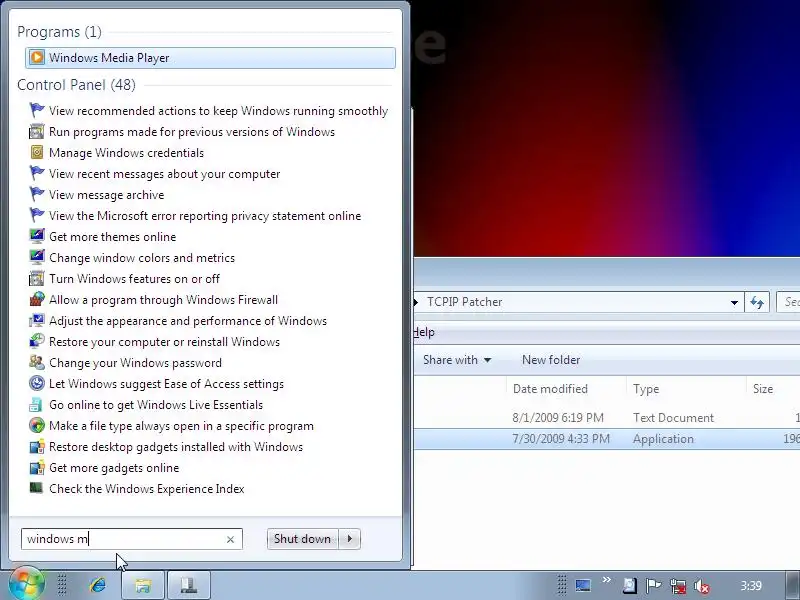Screen dimensions: 800x600
Task: Launch Internet Explorer from the taskbar
Action: (x=97, y=585)
